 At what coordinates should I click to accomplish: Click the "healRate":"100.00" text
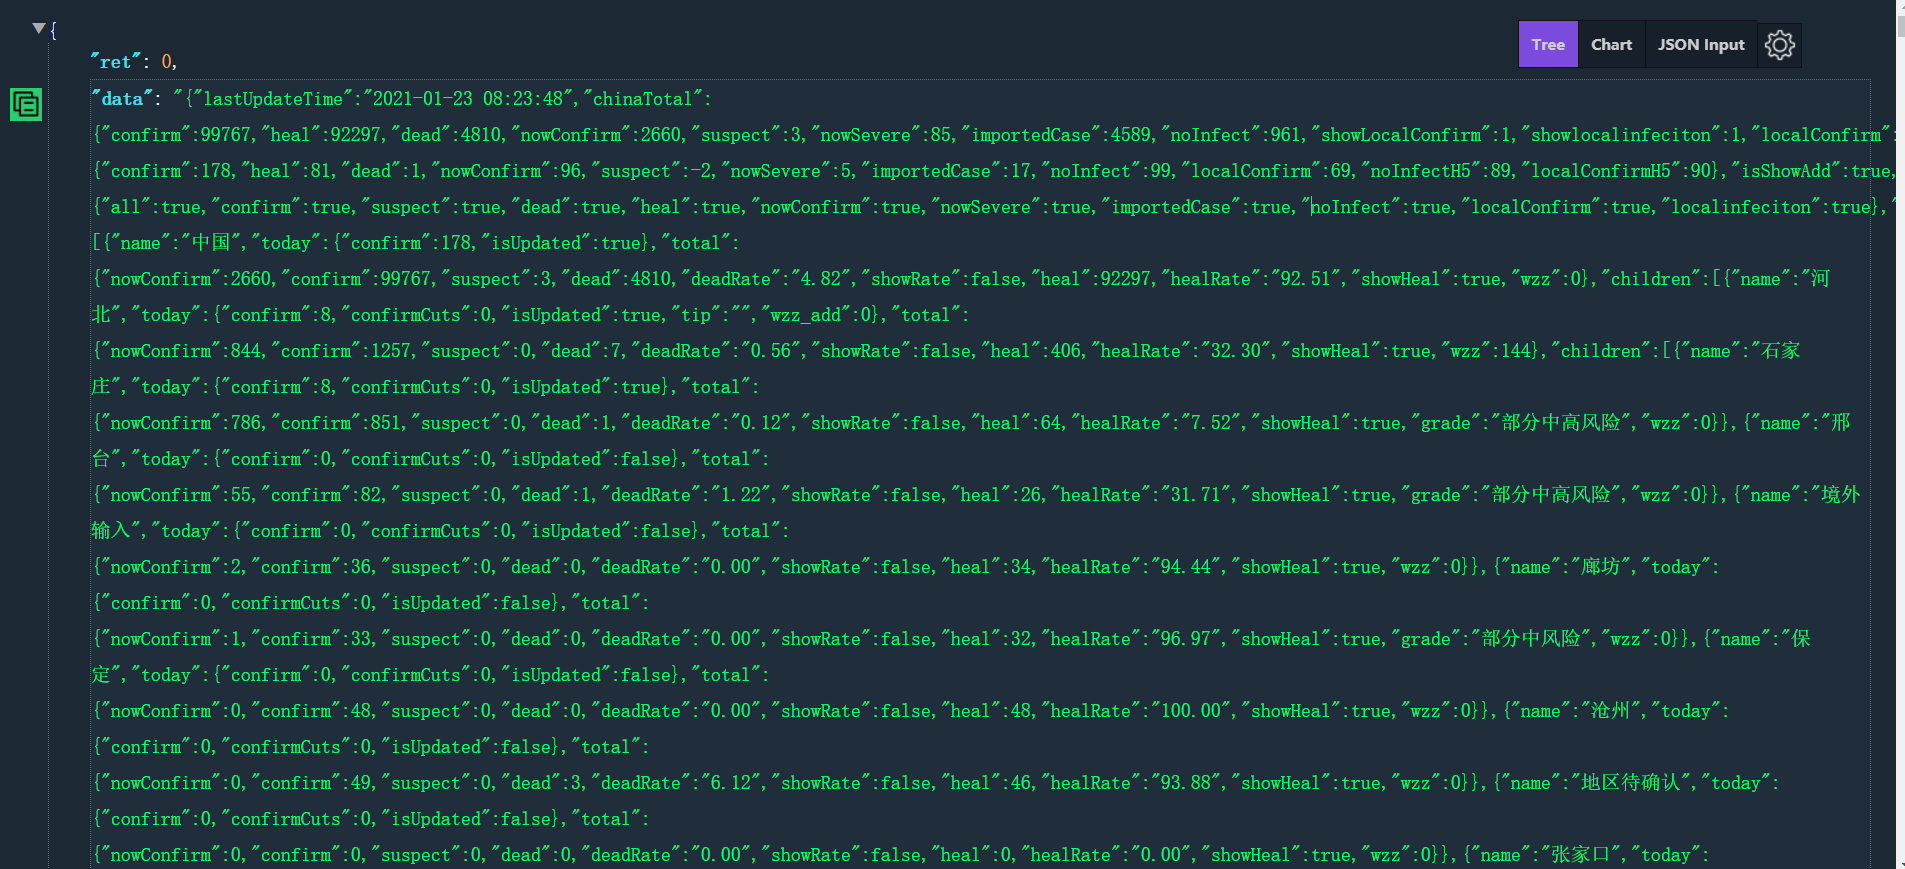(x=1136, y=711)
